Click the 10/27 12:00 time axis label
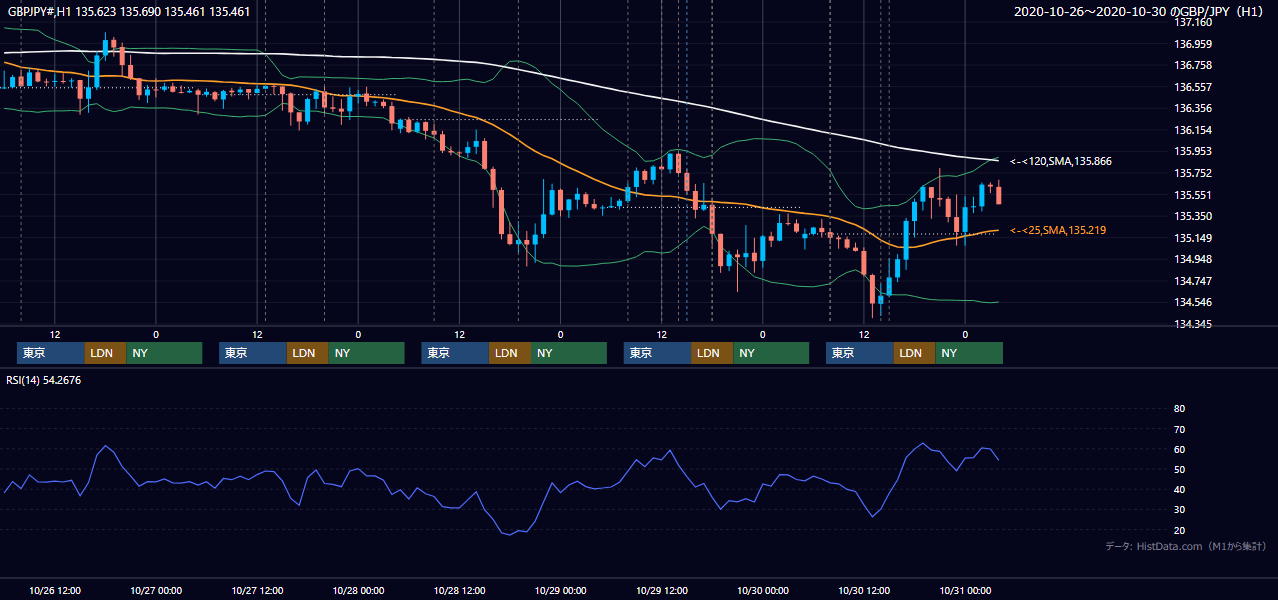The width and height of the screenshot is (1278, 600). 257,591
